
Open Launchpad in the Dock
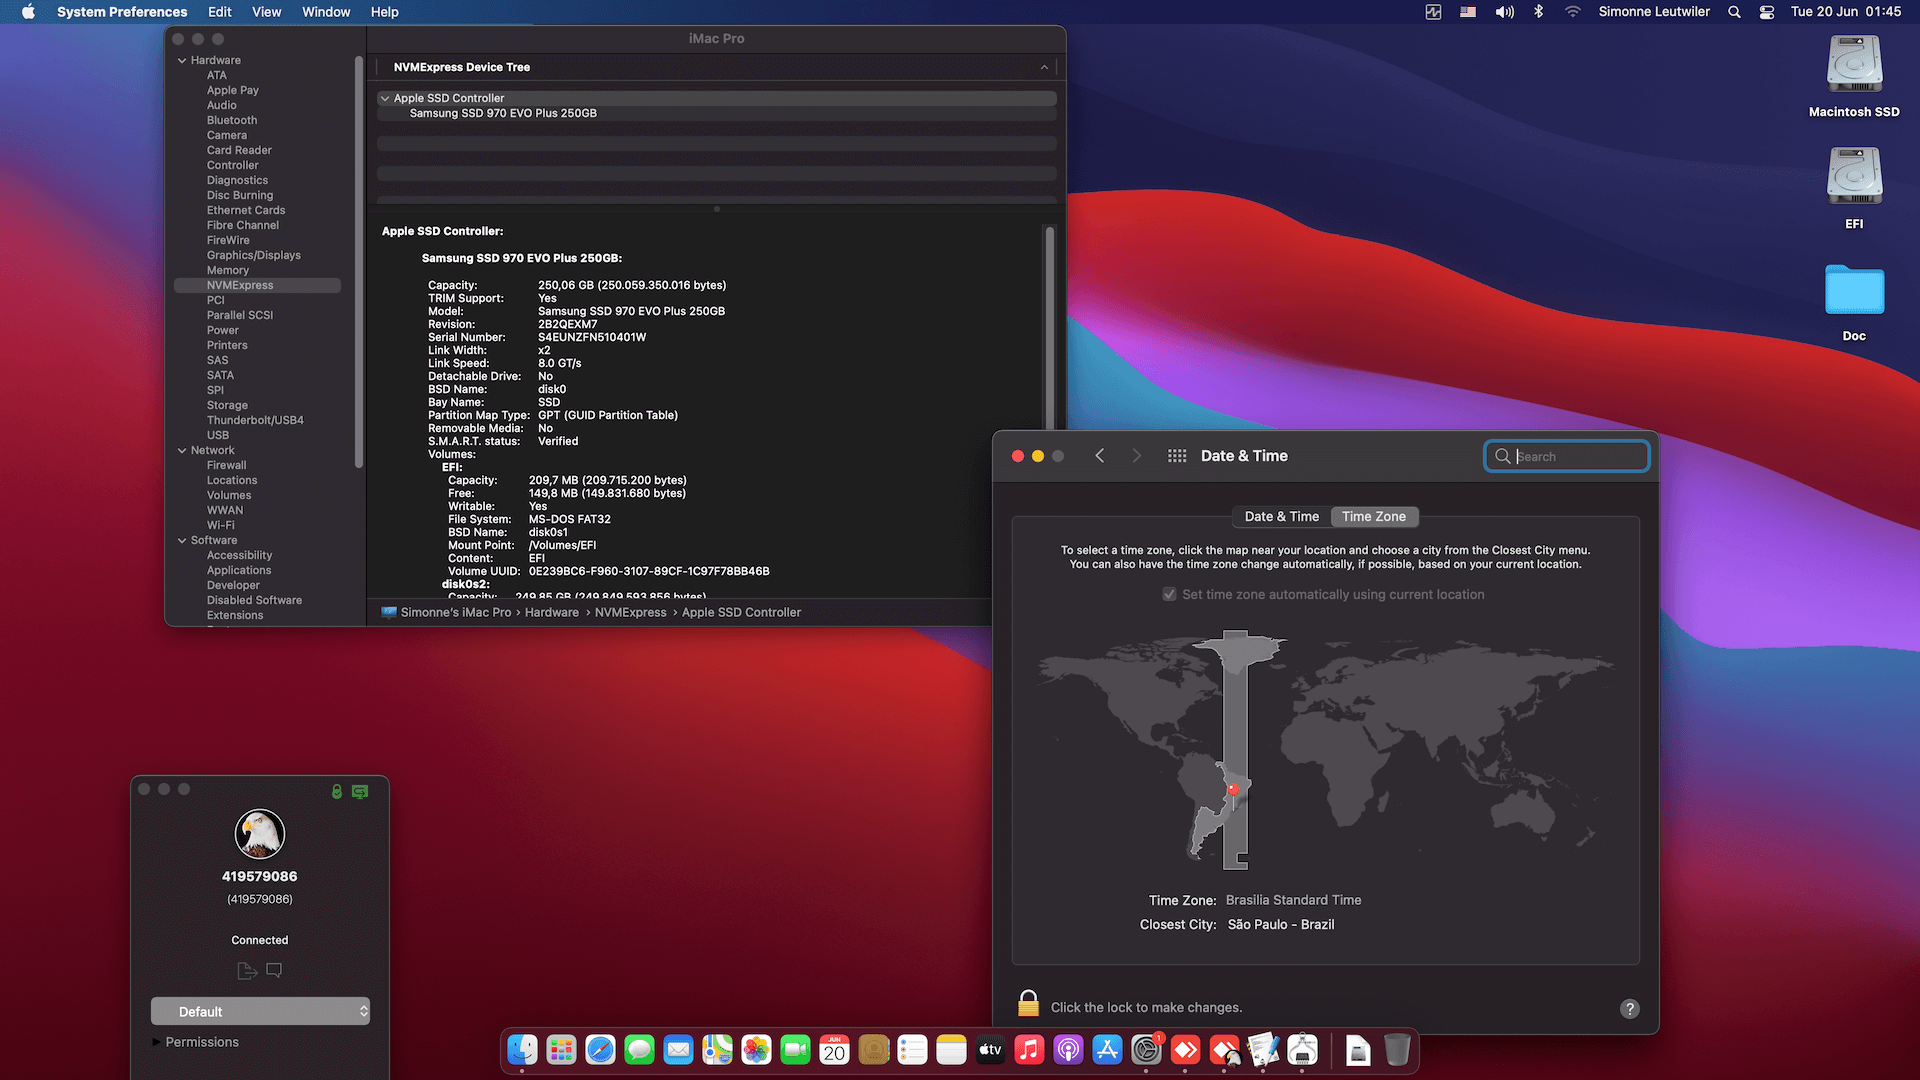click(x=561, y=1049)
